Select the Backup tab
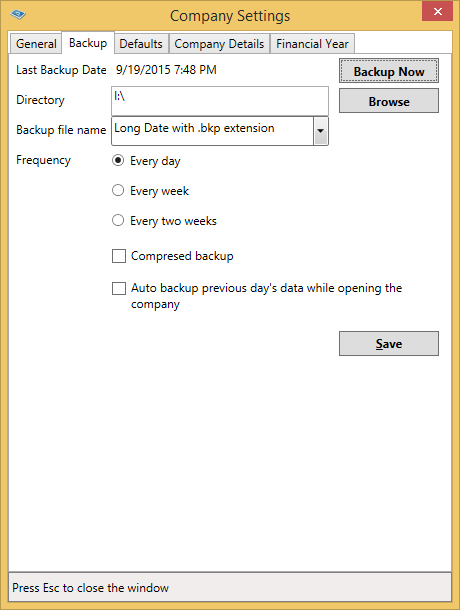The image size is (460, 610). 88,43
